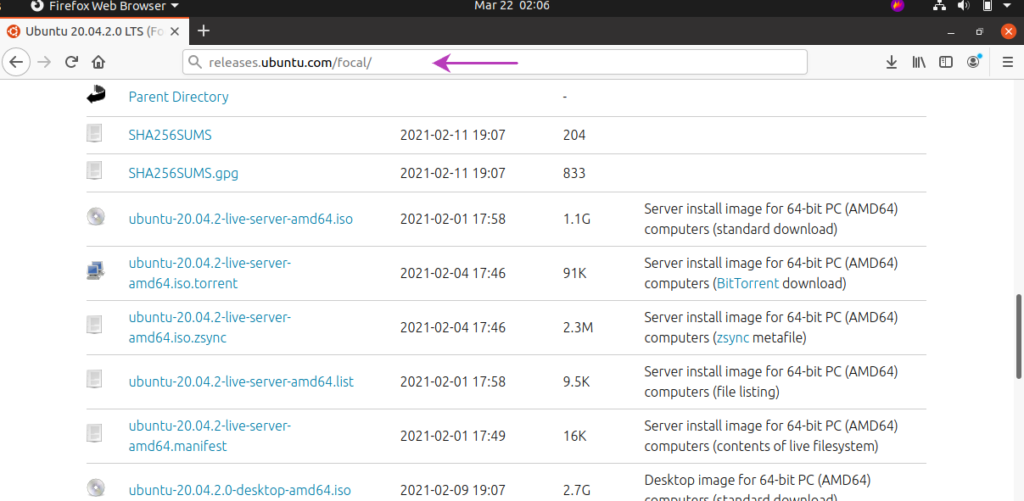The image size is (1024, 501).
Task: Click disc icon for desktop-amd64.iso
Action: (x=95, y=487)
